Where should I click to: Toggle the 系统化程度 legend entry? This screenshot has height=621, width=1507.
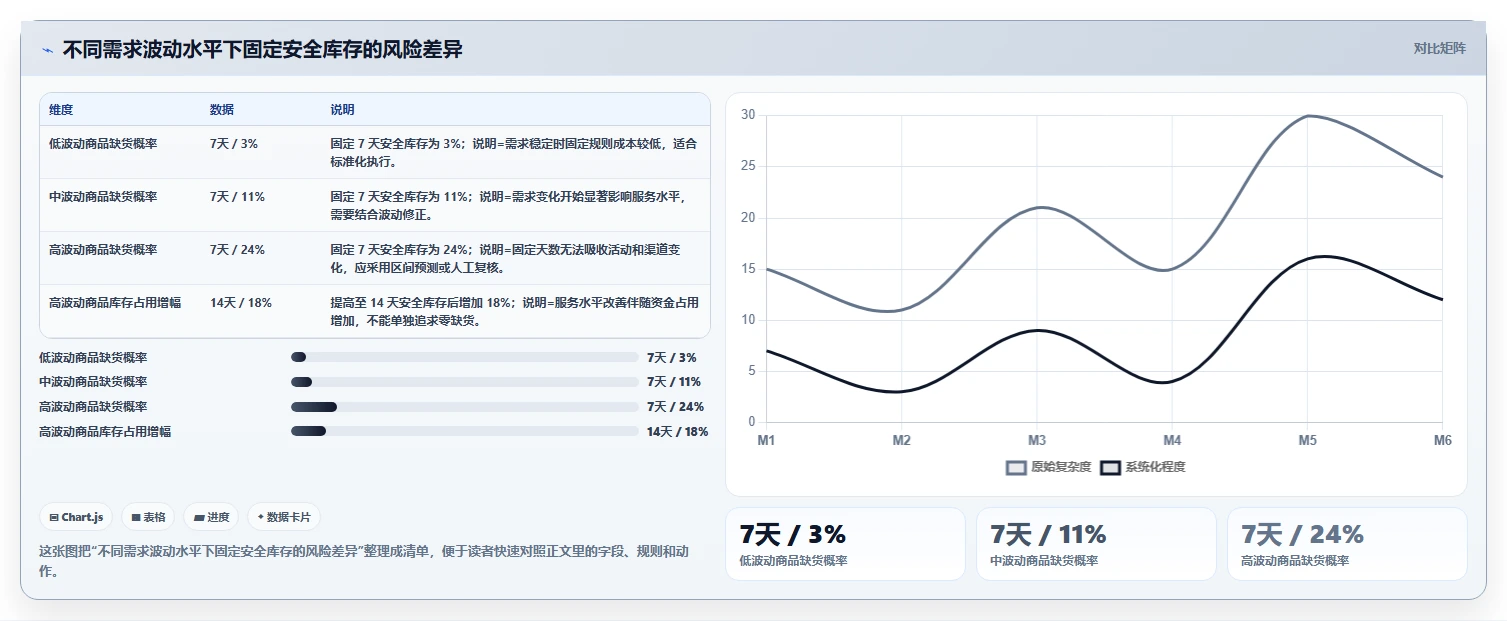pos(1142,467)
